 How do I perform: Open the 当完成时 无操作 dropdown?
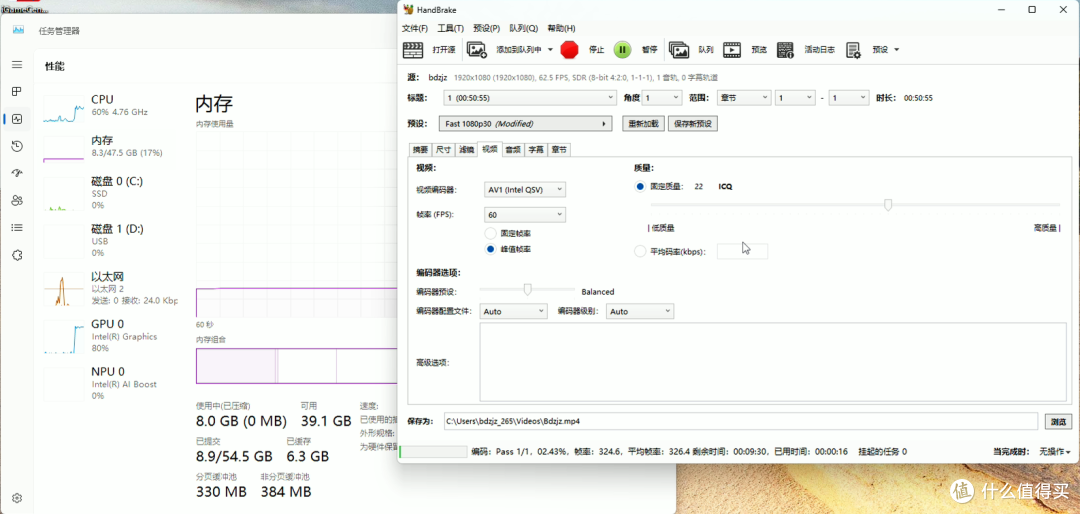(x=1055, y=452)
